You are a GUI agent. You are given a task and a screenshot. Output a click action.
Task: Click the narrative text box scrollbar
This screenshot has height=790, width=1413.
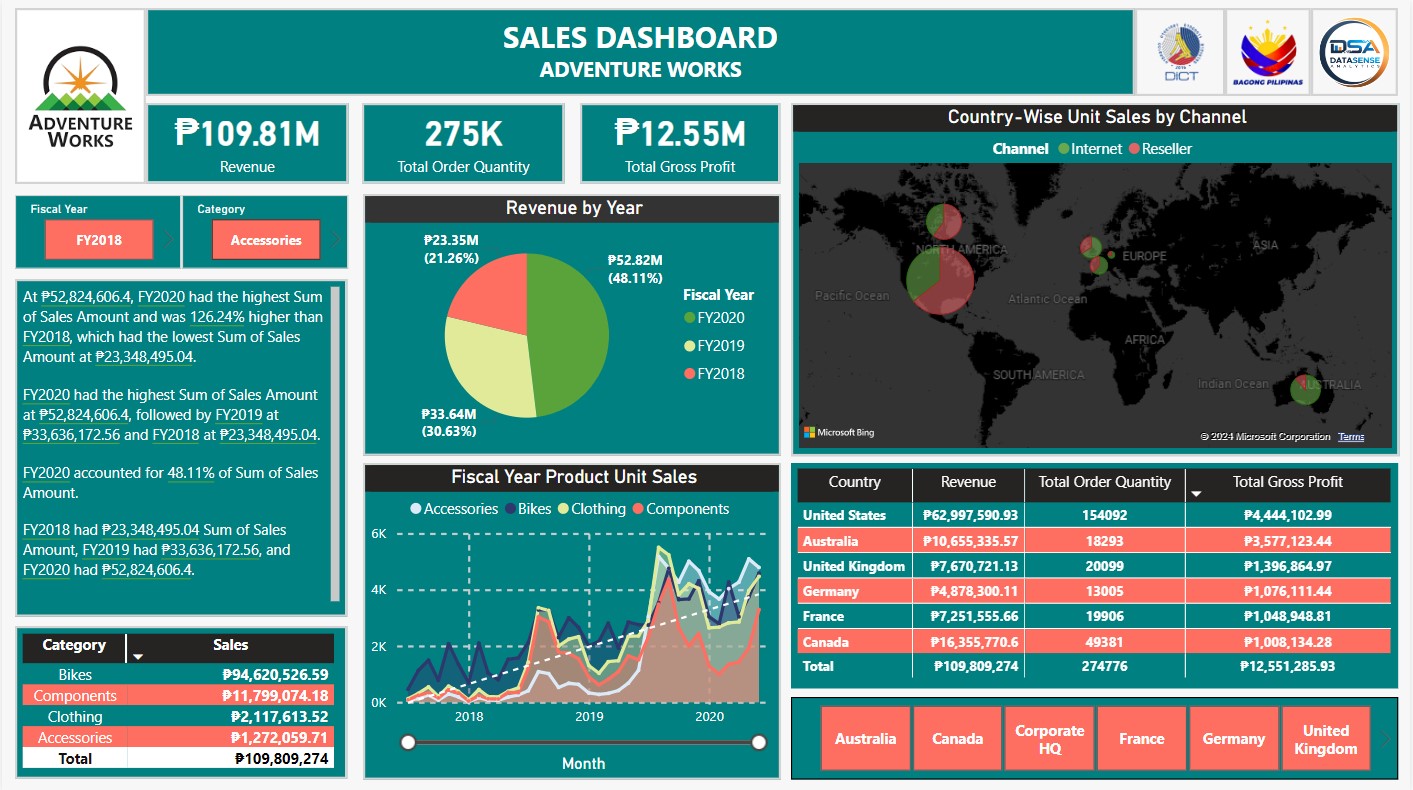point(336,444)
